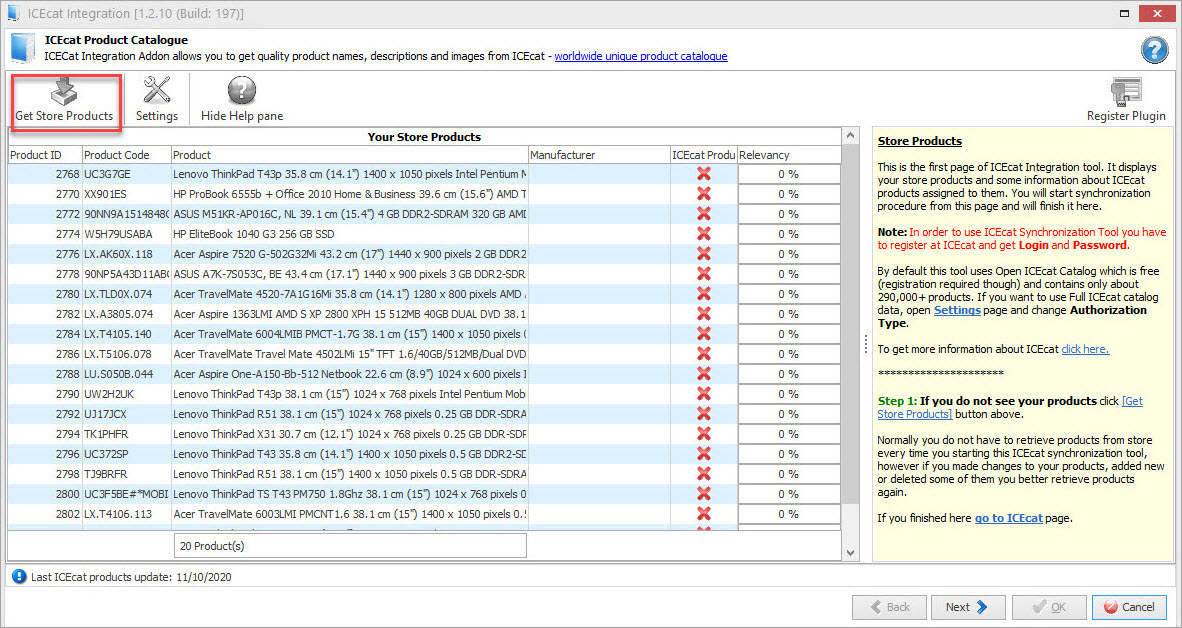
Task: Open the Settings wrench icon
Action: pos(157,91)
